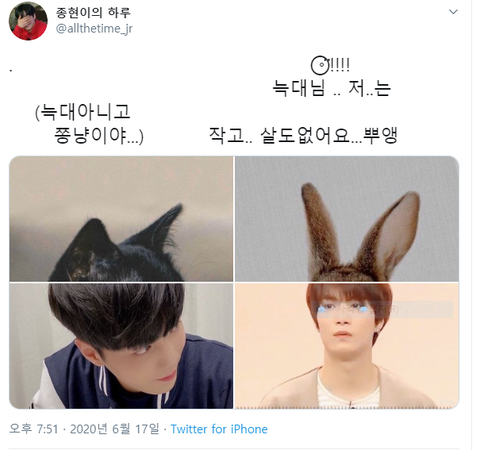The height and width of the screenshot is (450, 480).
Task: Click the 2020년 6월 17일 date text
Action: pos(114,429)
